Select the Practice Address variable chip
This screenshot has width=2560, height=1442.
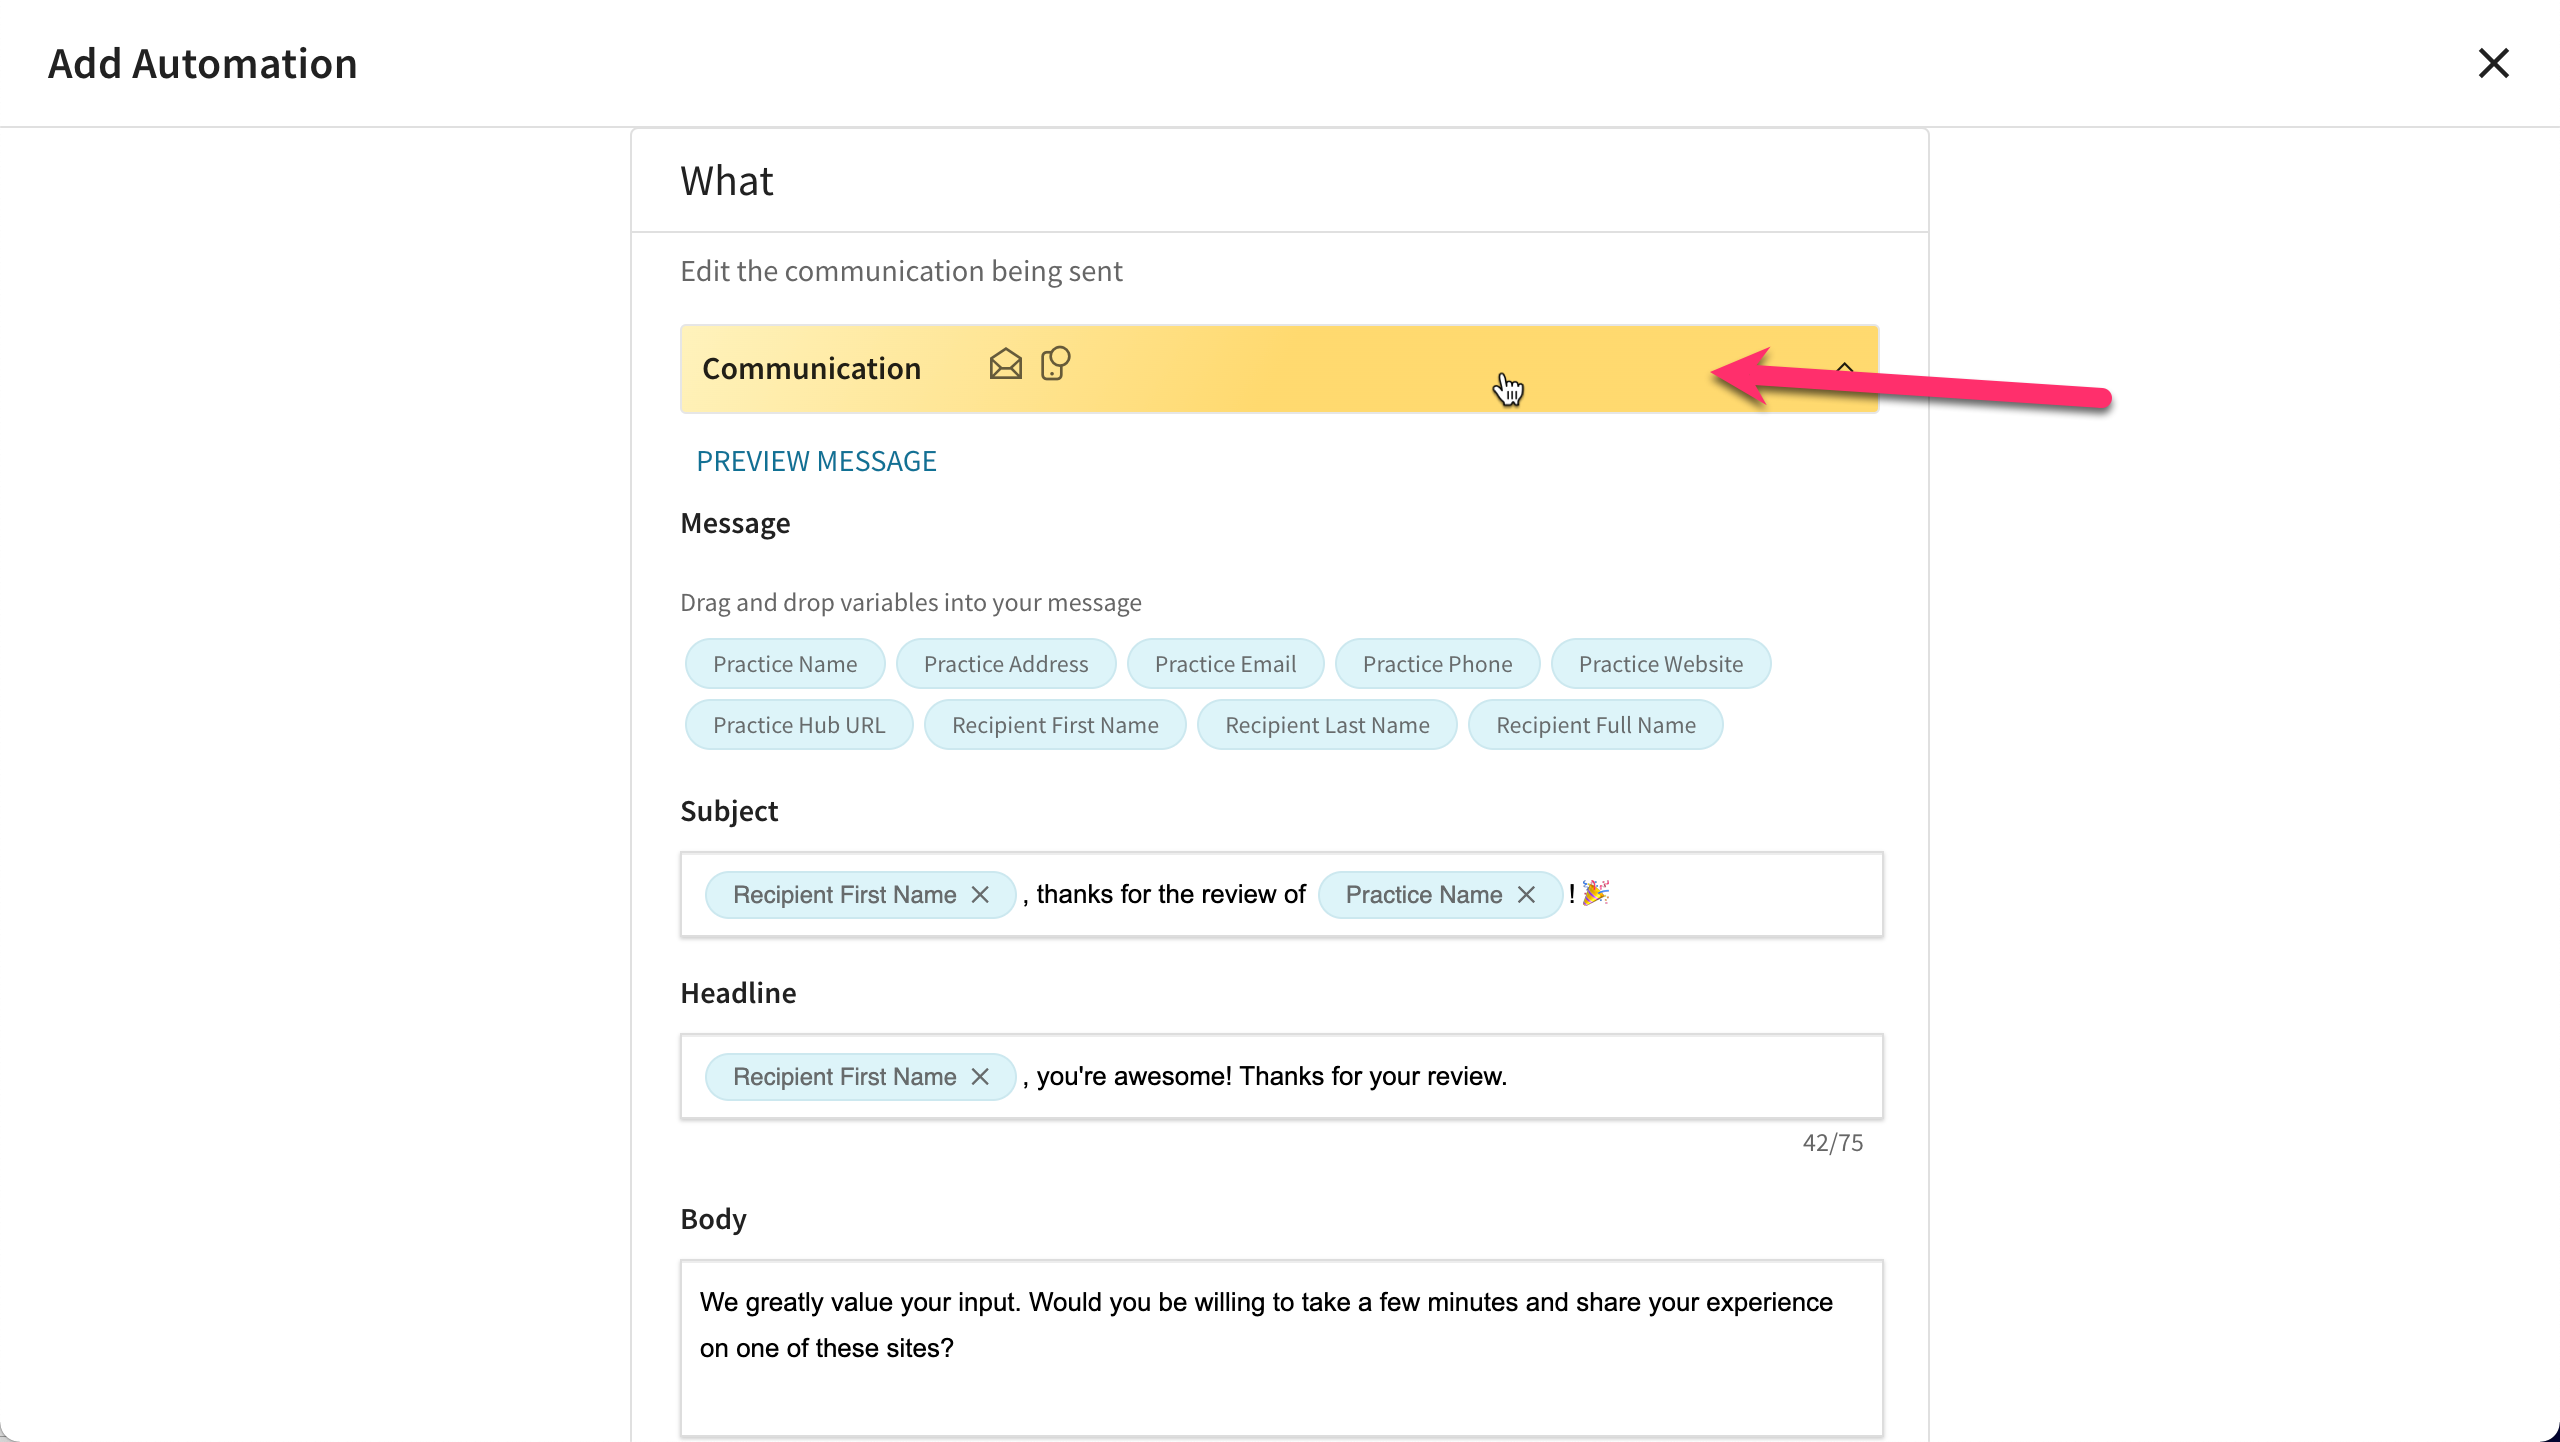pyautogui.click(x=1006, y=664)
